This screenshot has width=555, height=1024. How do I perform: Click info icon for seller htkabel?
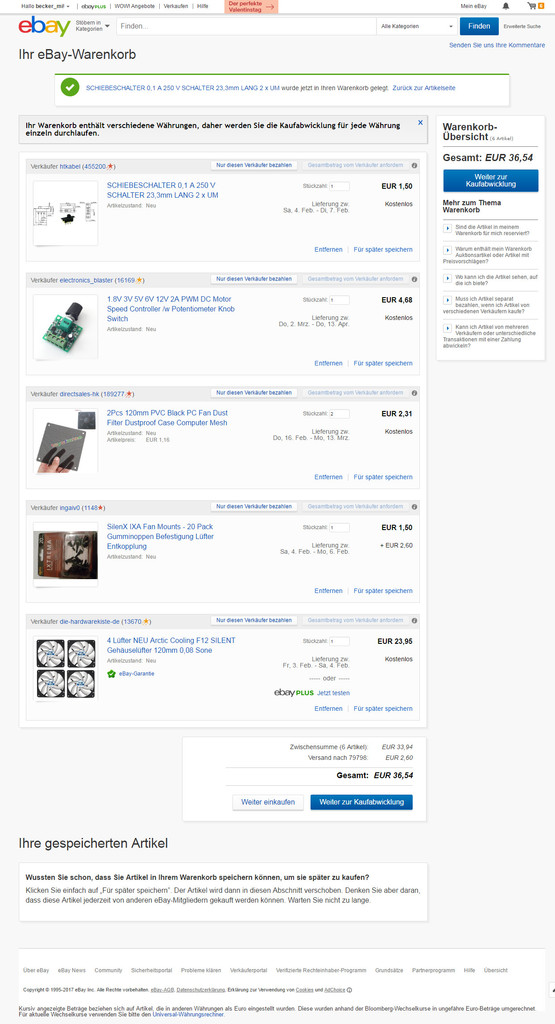pyautogui.click(x=414, y=166)
